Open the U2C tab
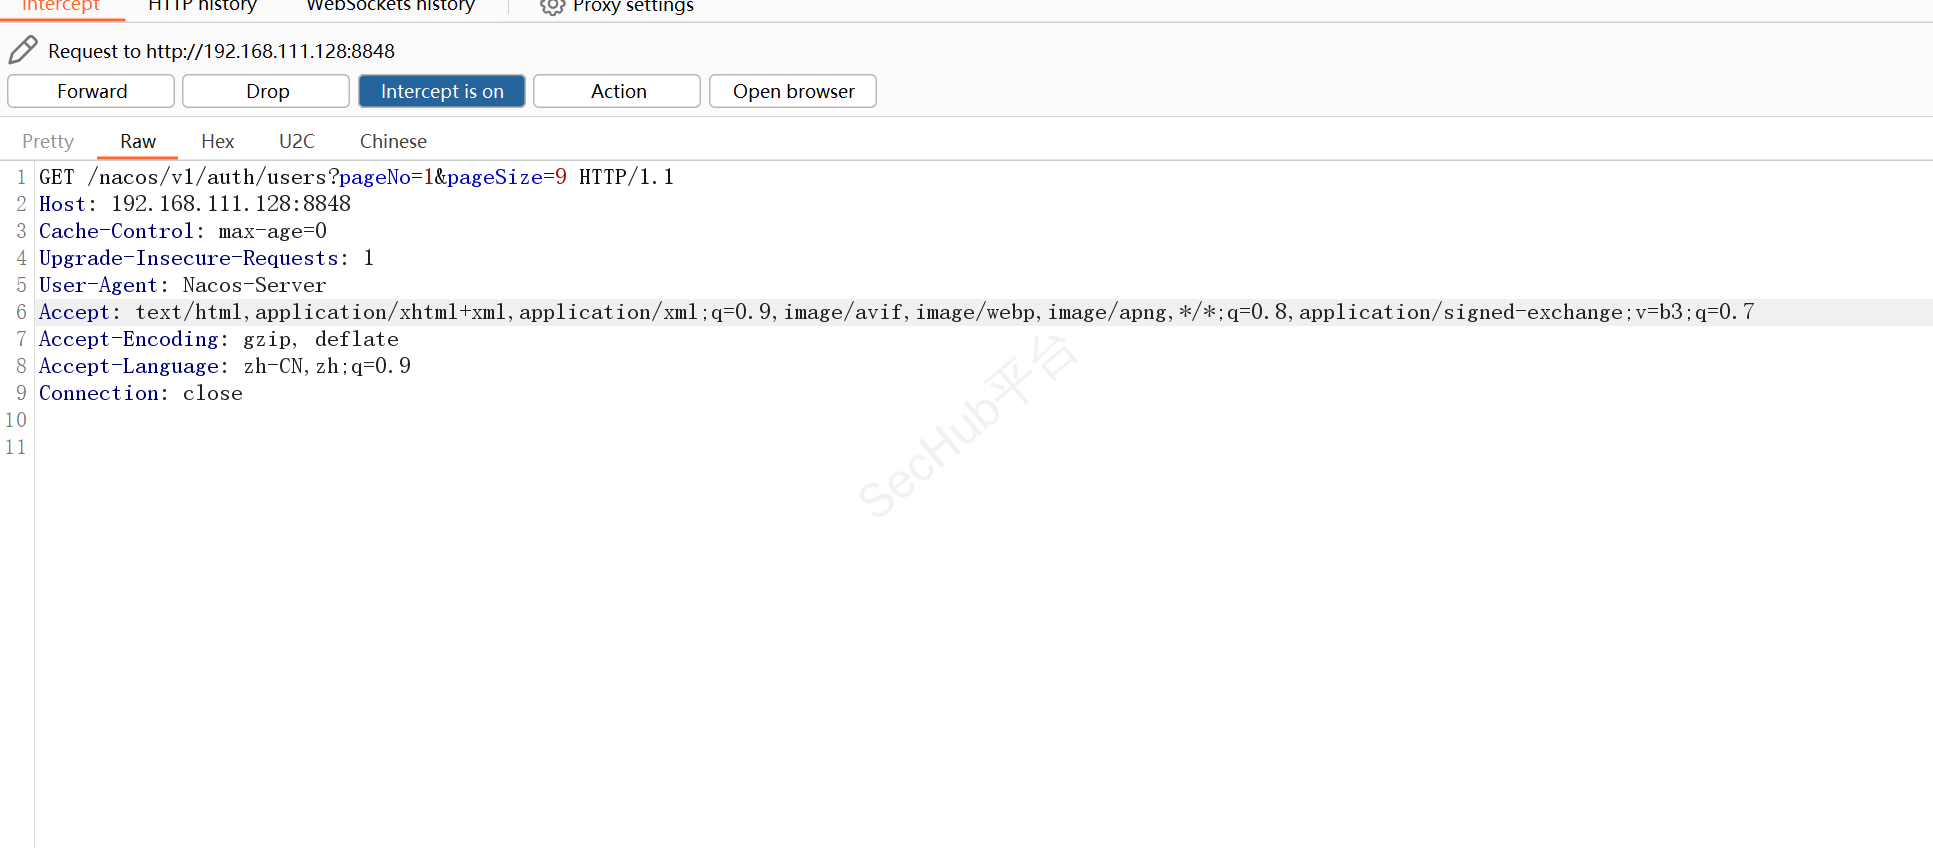 click(296, 141)
